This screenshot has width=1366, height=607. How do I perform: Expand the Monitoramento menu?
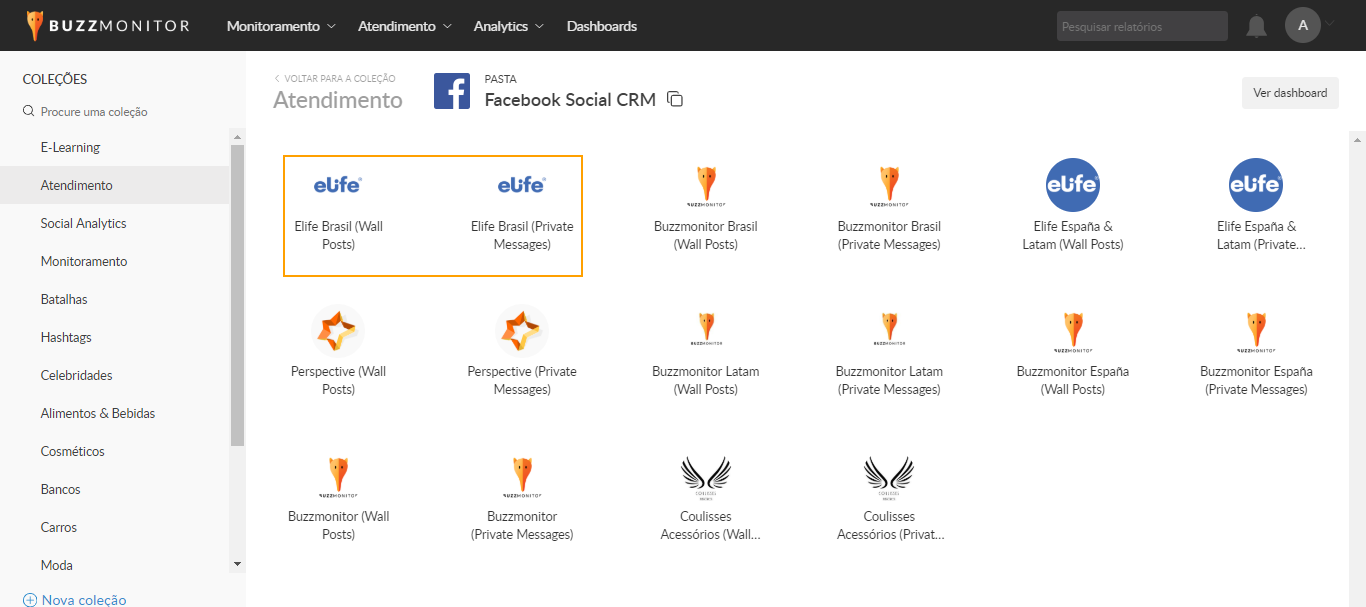281,26
